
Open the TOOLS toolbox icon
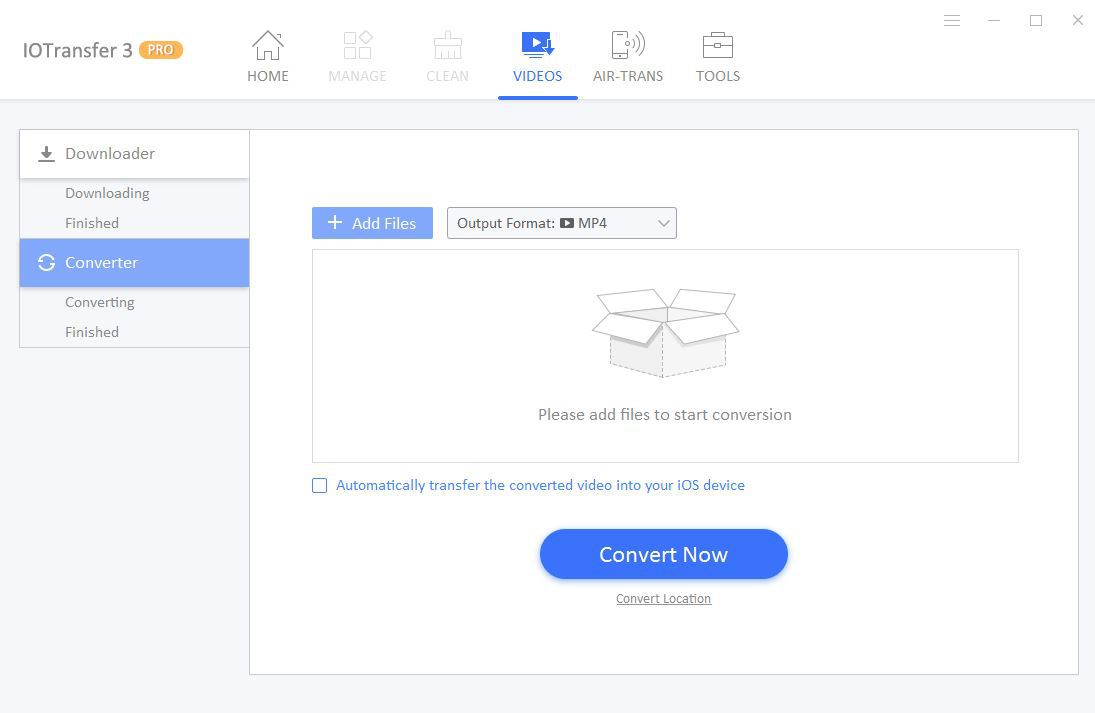pyautogui.click(x=717, y=46)
